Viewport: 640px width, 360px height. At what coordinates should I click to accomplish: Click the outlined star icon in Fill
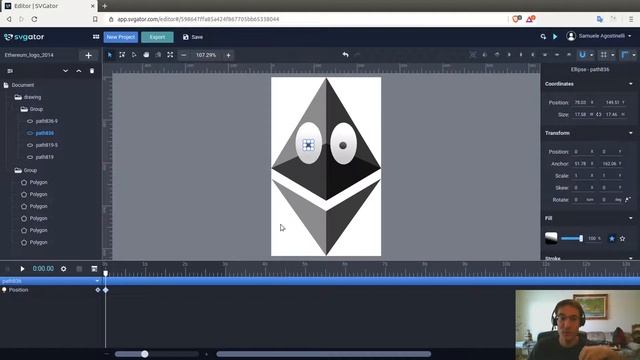point(622,238)
